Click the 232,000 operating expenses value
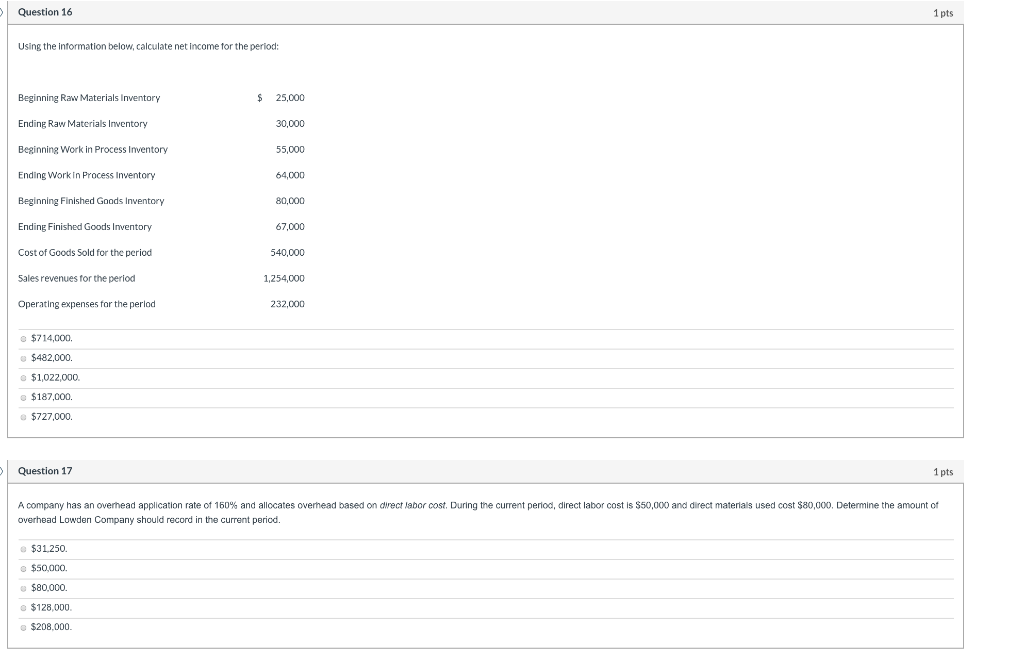Viewport: 1024px width, 660px height. (287, 304)
